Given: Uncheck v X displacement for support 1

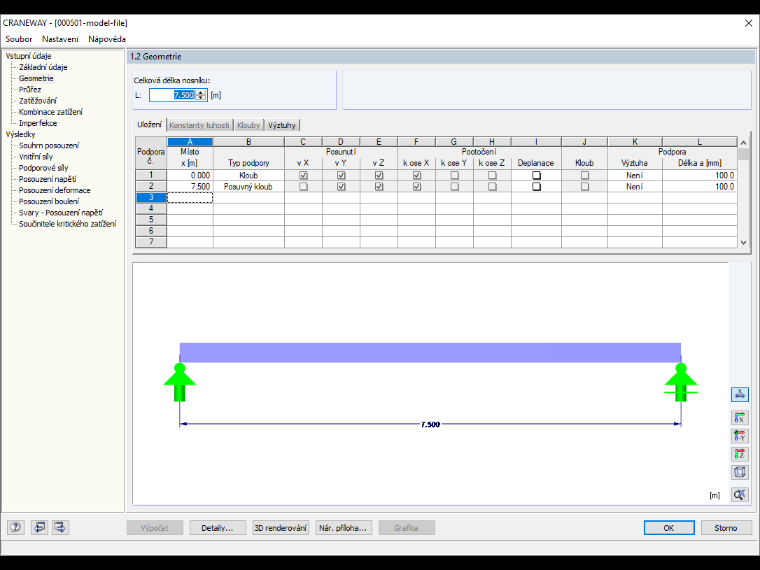Looking at the screenshot, I should click(303, 175).
